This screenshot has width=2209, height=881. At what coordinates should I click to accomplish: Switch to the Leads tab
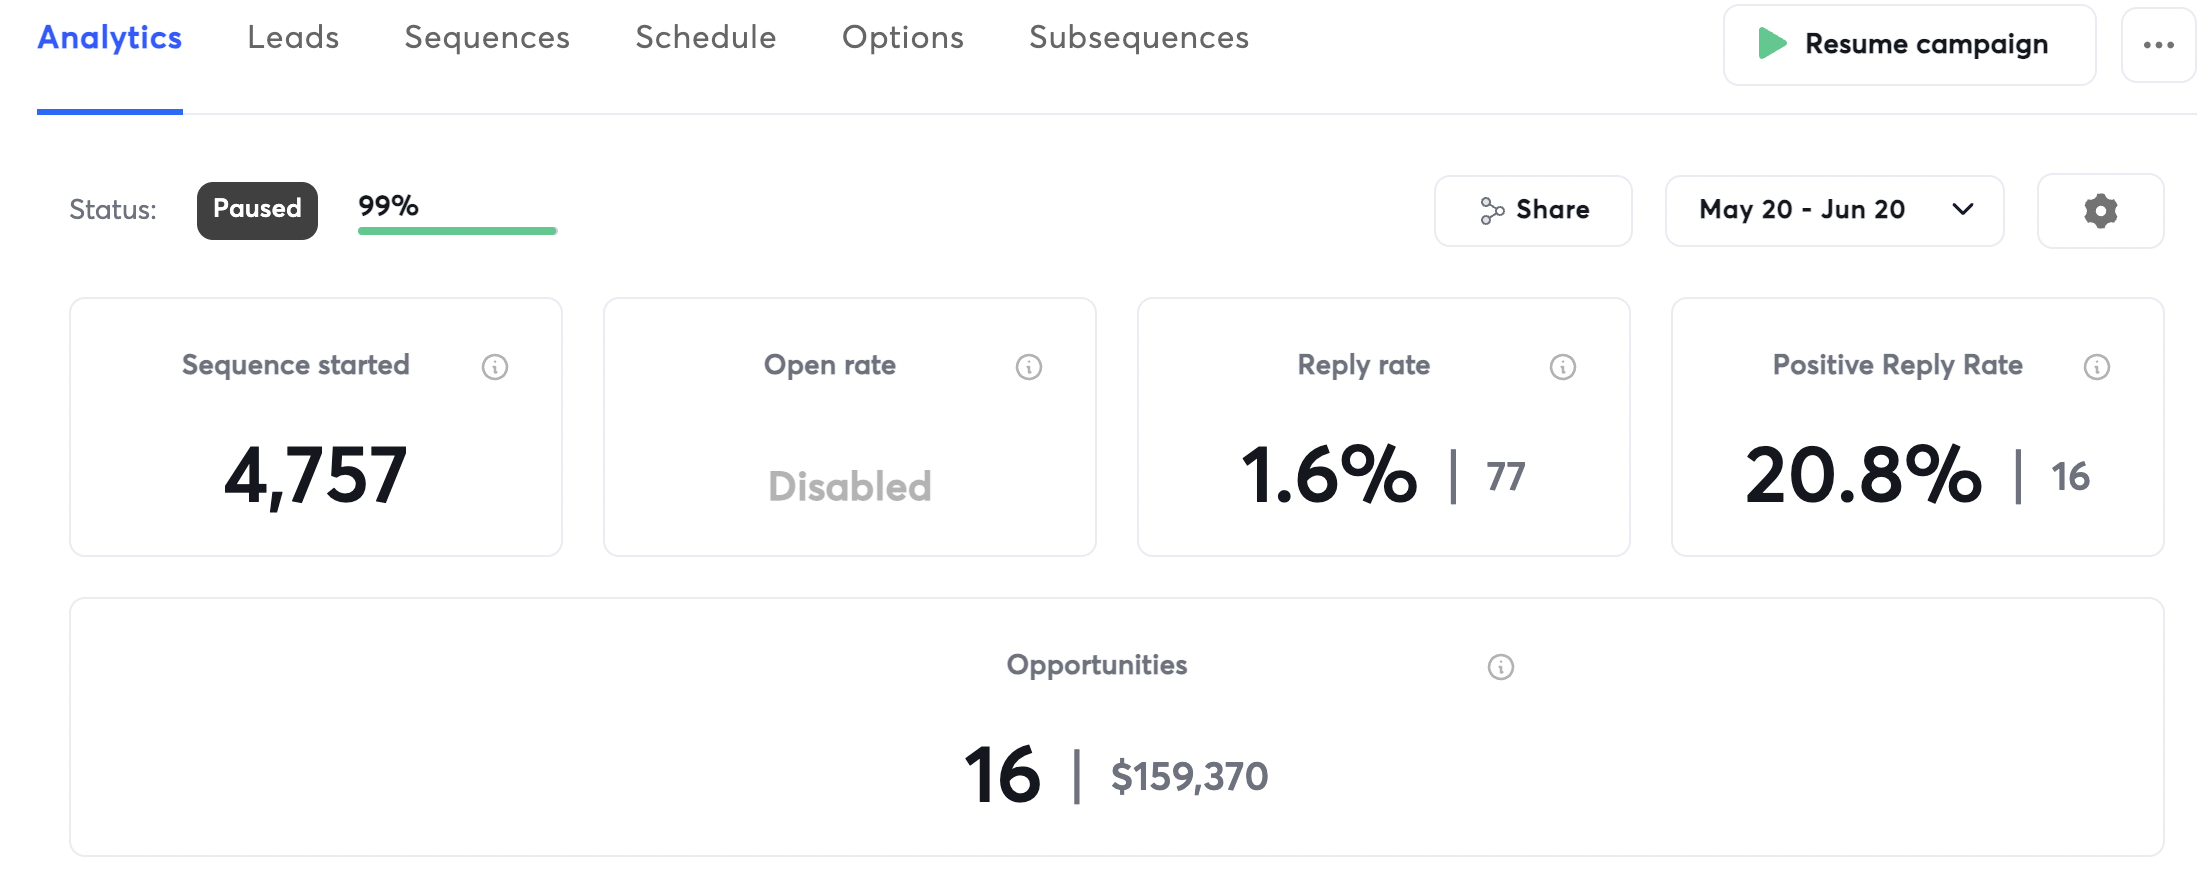293,38
